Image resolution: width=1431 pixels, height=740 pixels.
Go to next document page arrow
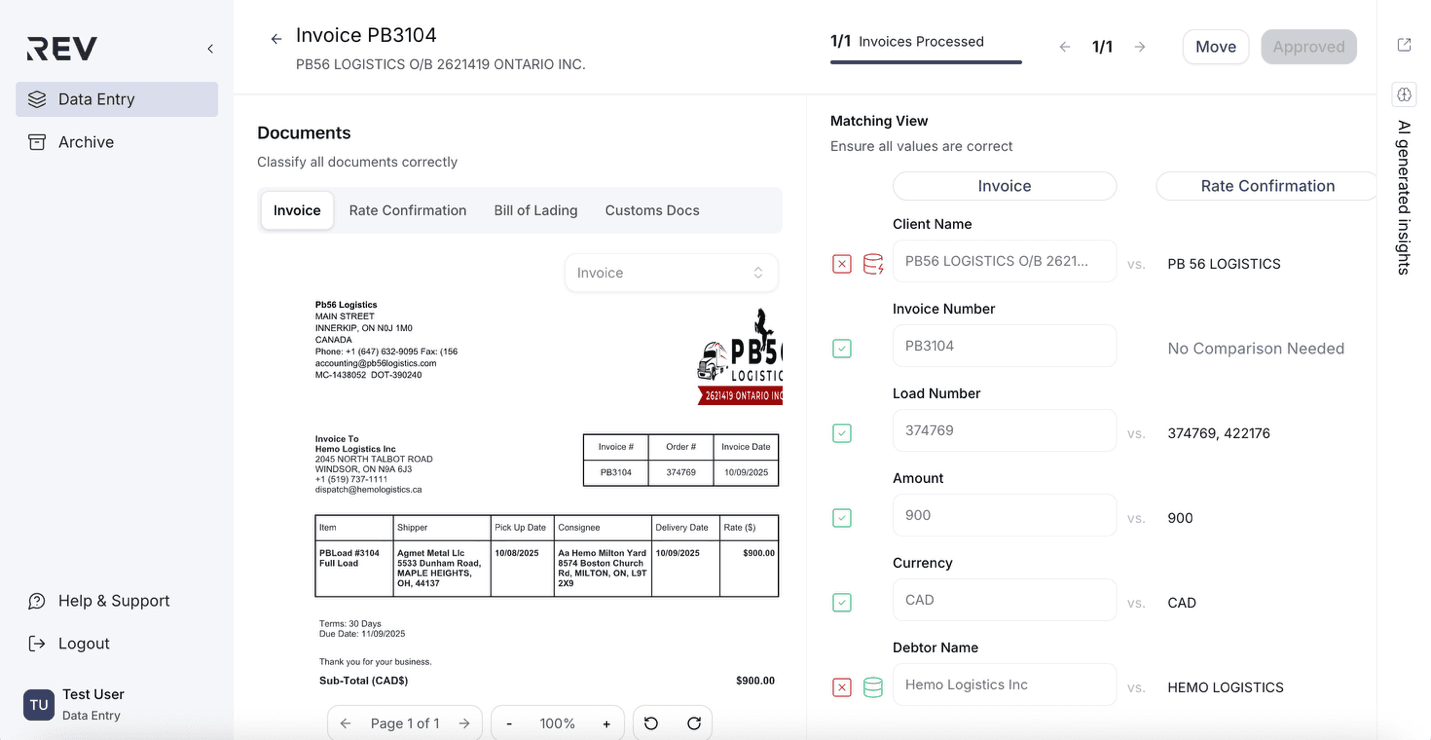[x=464, y=723]
